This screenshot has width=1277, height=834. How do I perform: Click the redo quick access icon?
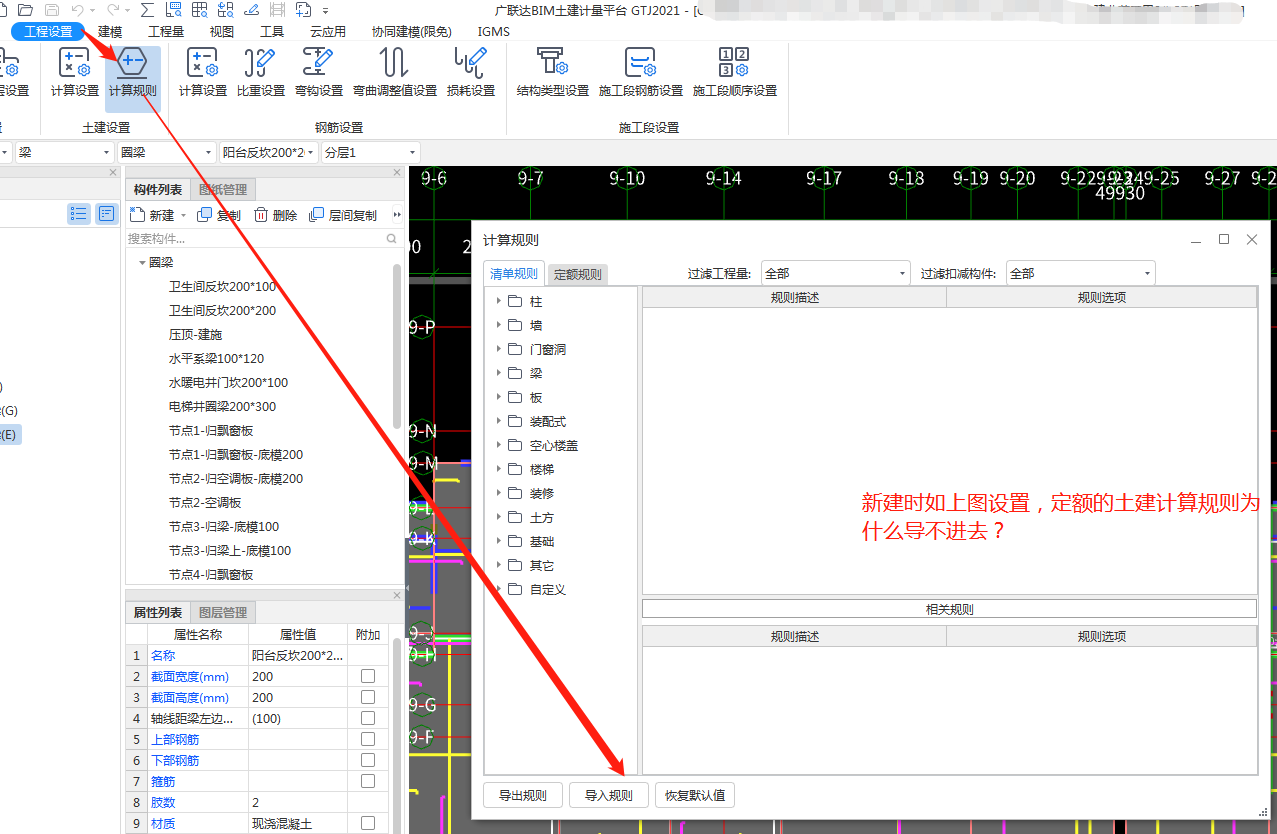pyautogui.click(x=113, y=9)
